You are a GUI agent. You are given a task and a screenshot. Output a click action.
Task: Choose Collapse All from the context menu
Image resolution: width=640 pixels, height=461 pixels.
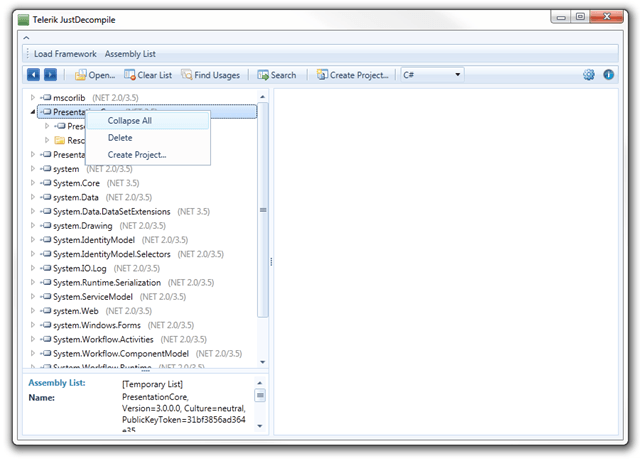point(148,121)
